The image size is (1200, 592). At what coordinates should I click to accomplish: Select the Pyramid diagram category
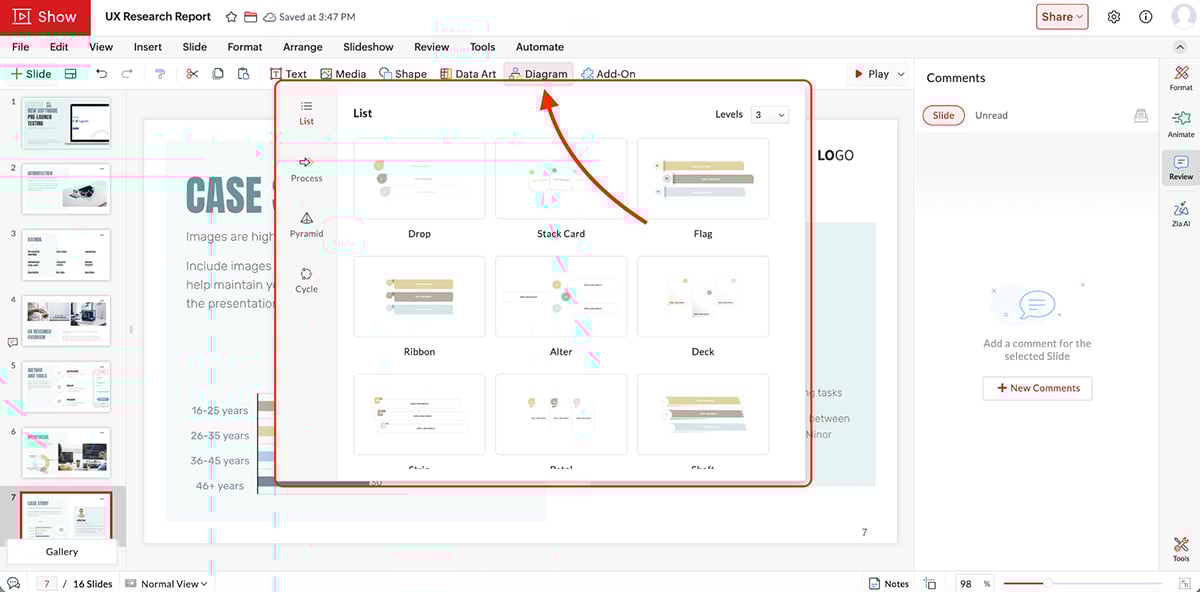tap(306, 223)
